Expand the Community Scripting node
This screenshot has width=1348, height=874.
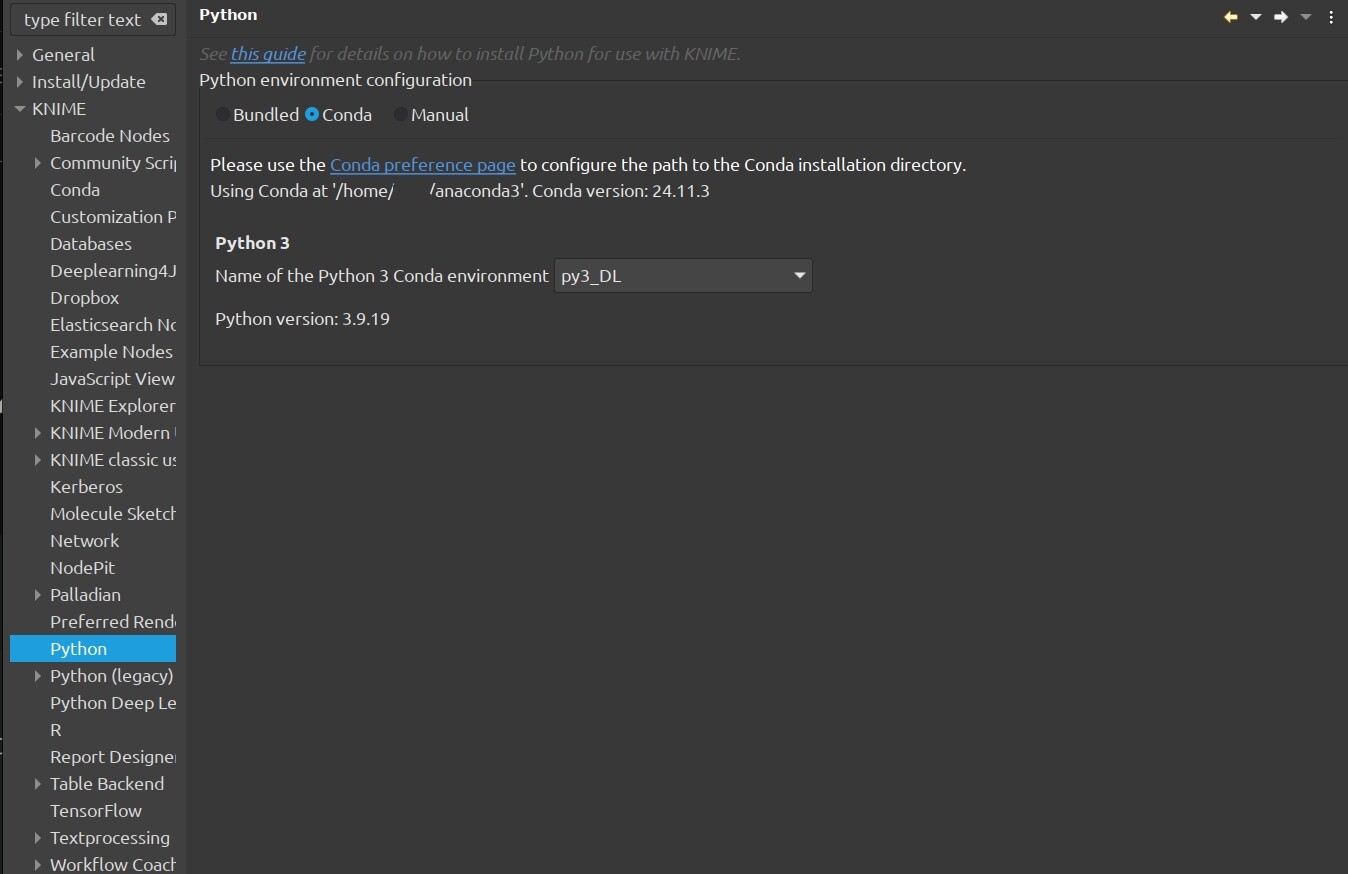[x=38, y=163]
